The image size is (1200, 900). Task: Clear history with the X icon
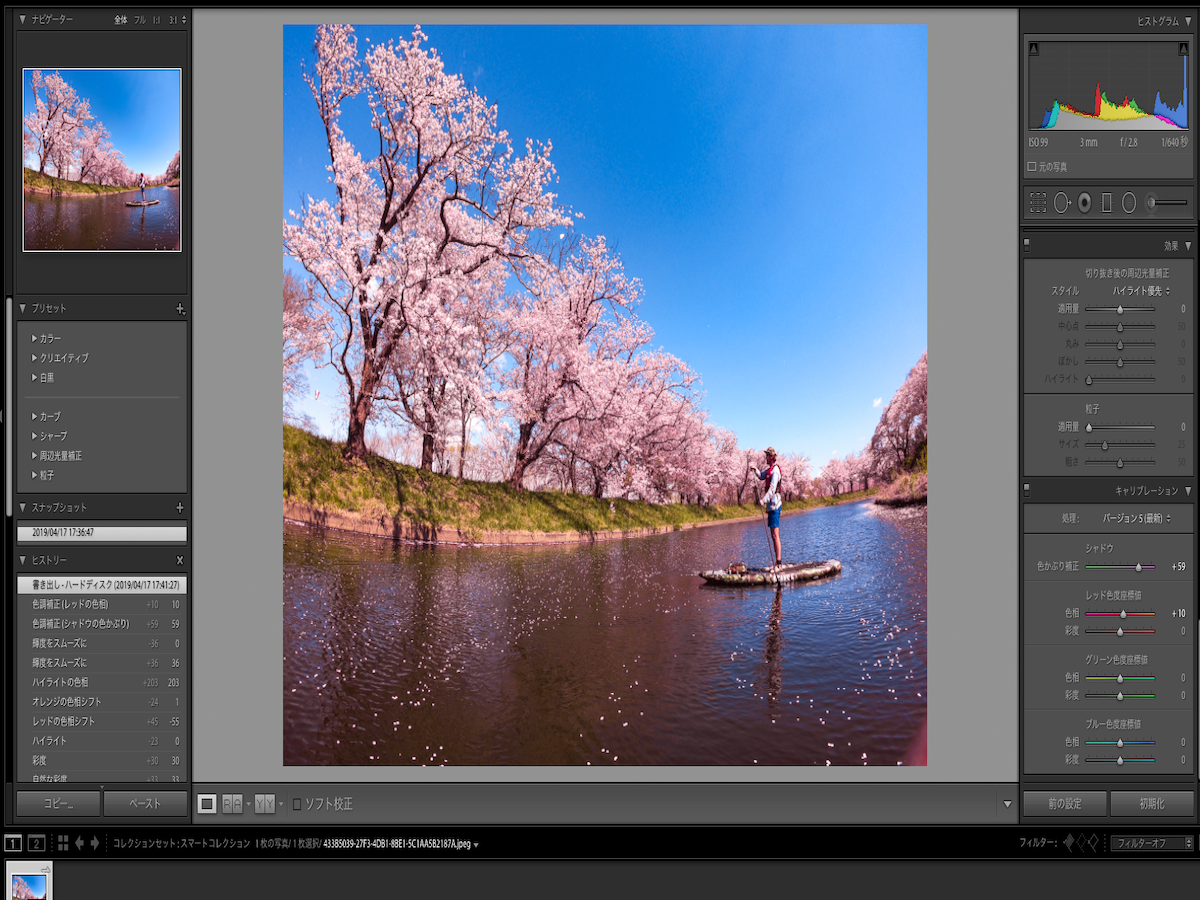pos(180,561)
